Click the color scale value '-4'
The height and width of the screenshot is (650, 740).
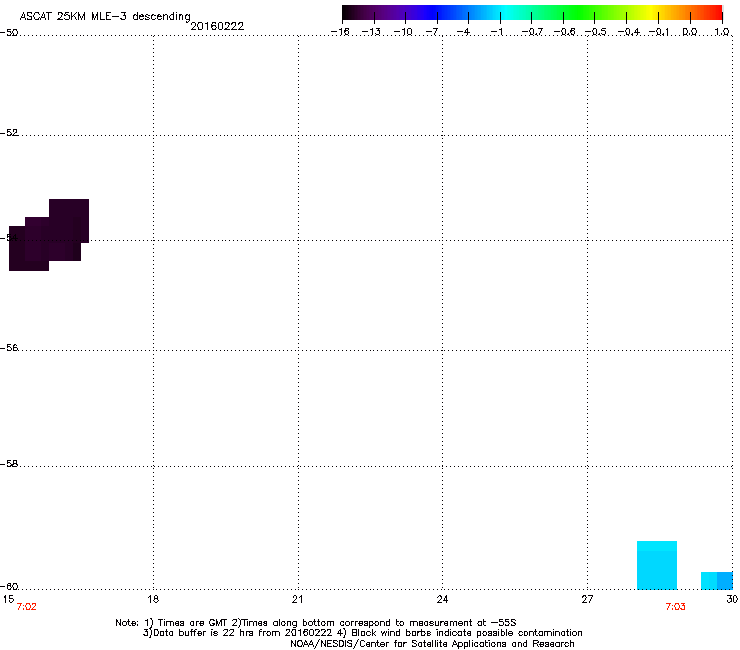coord(463,32)
